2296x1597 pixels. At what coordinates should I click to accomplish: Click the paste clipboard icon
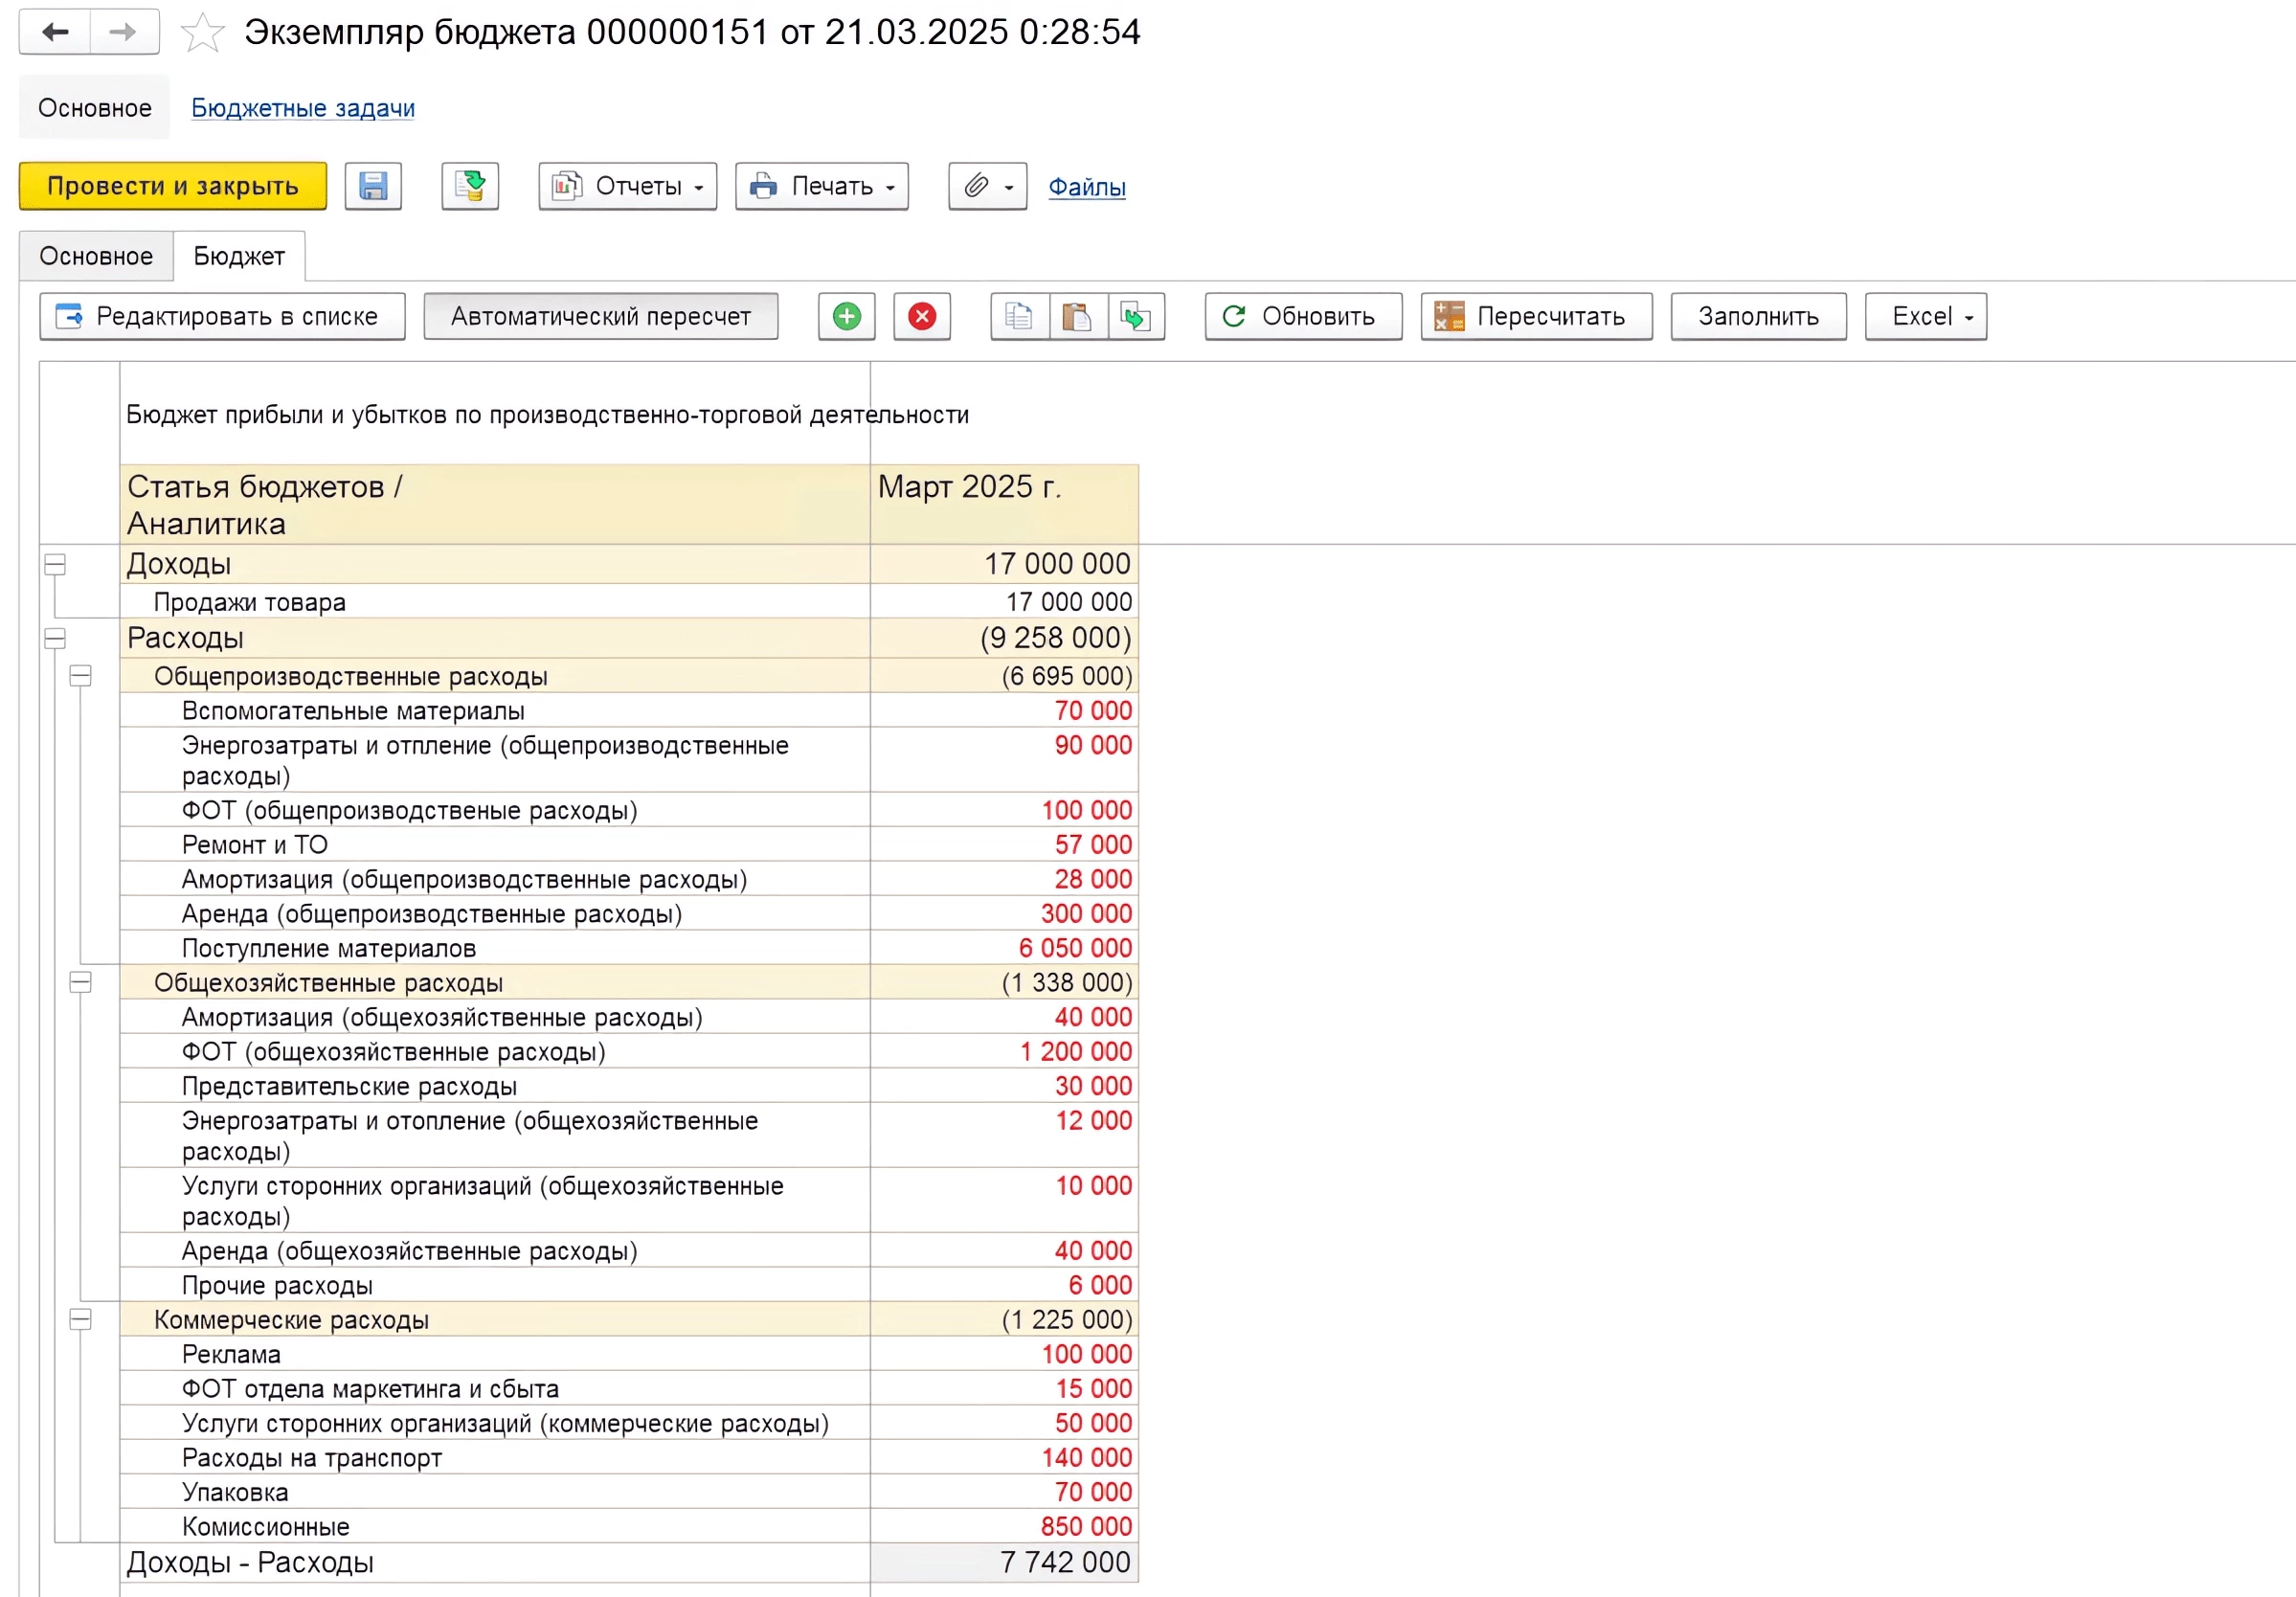[1077, 317]
